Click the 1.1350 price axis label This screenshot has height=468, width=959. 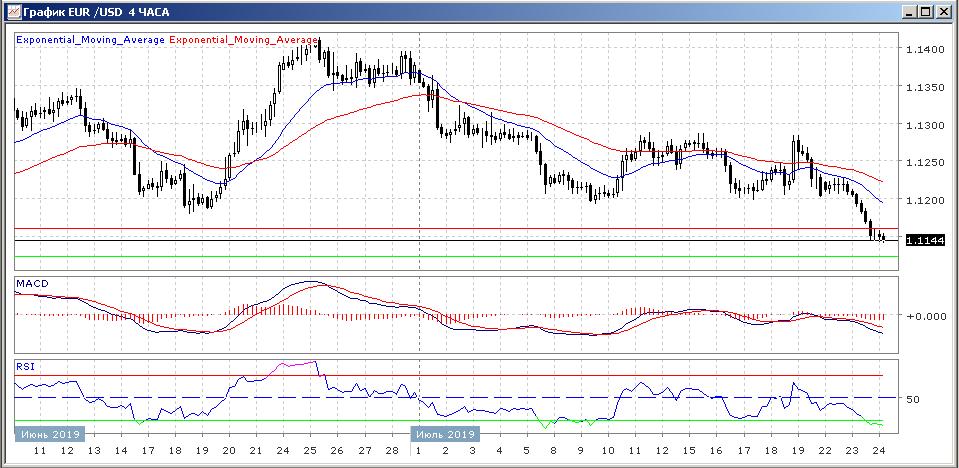pyautogui.click(x=925, y=87)
